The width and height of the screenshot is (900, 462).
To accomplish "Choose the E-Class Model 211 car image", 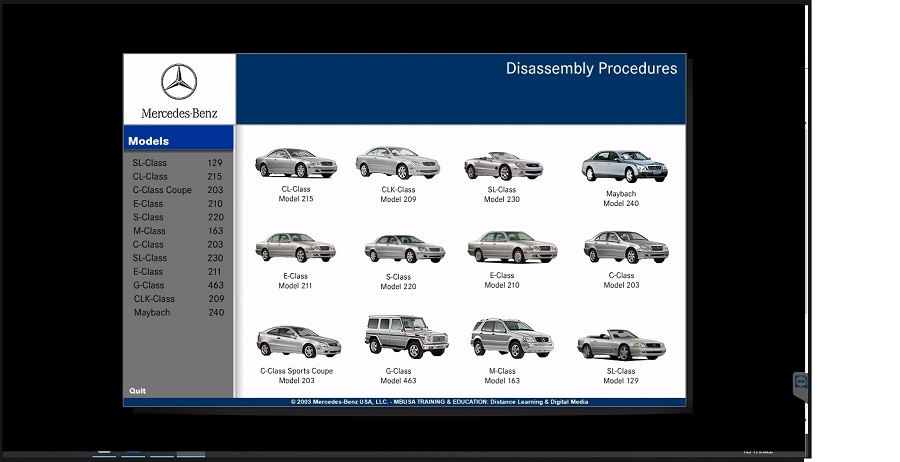I will click(x=296, y=247).
